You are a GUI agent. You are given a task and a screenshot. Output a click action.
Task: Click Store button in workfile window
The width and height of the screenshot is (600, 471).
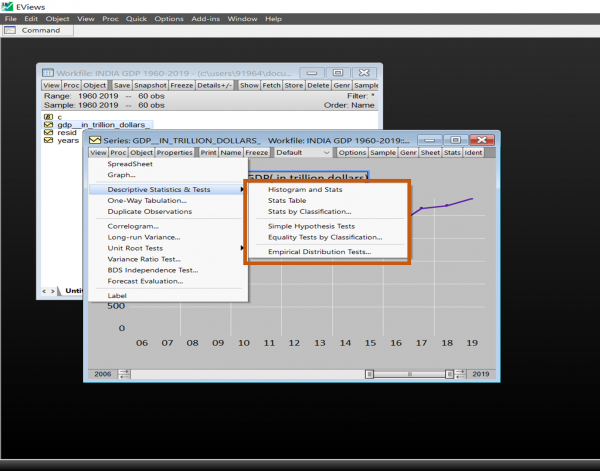point(293,85)
